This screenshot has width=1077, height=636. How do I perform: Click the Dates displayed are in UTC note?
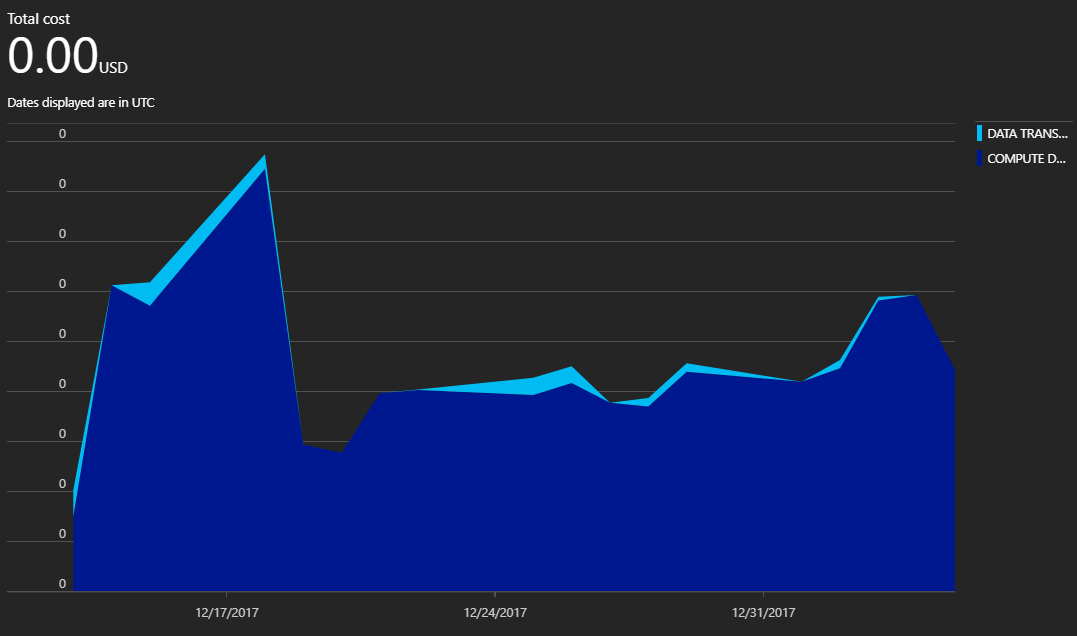pos(81,102)
